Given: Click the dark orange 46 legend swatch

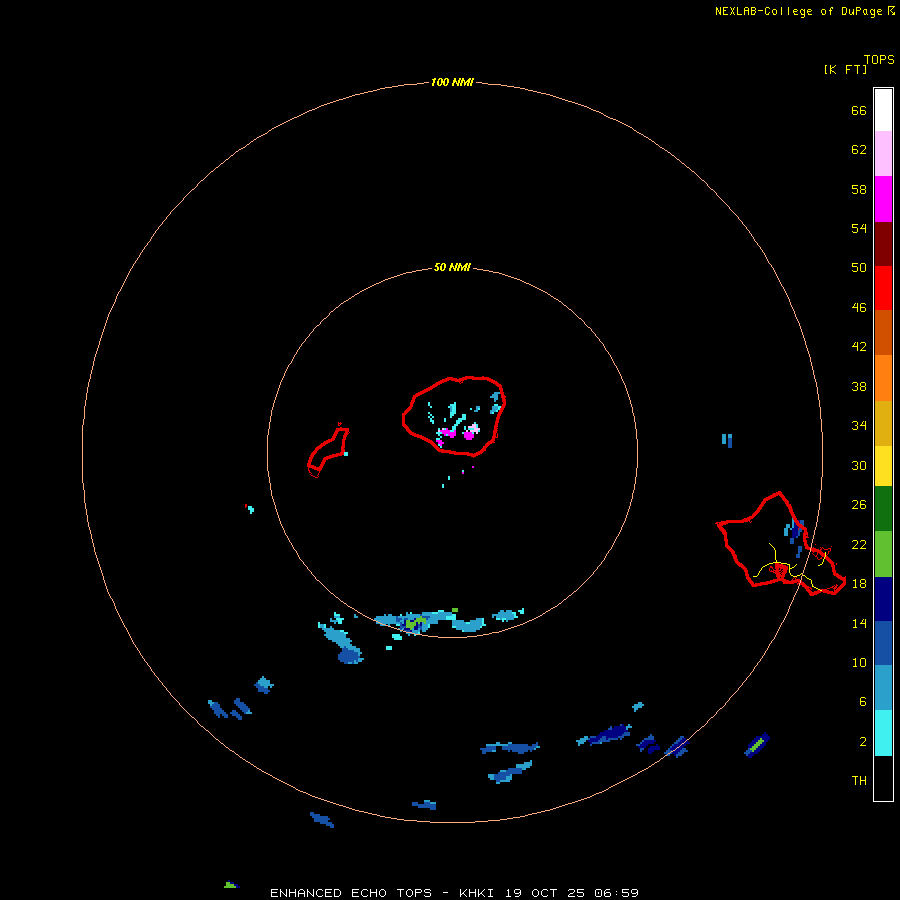Looking at the screenshot, I should (883, 333).
